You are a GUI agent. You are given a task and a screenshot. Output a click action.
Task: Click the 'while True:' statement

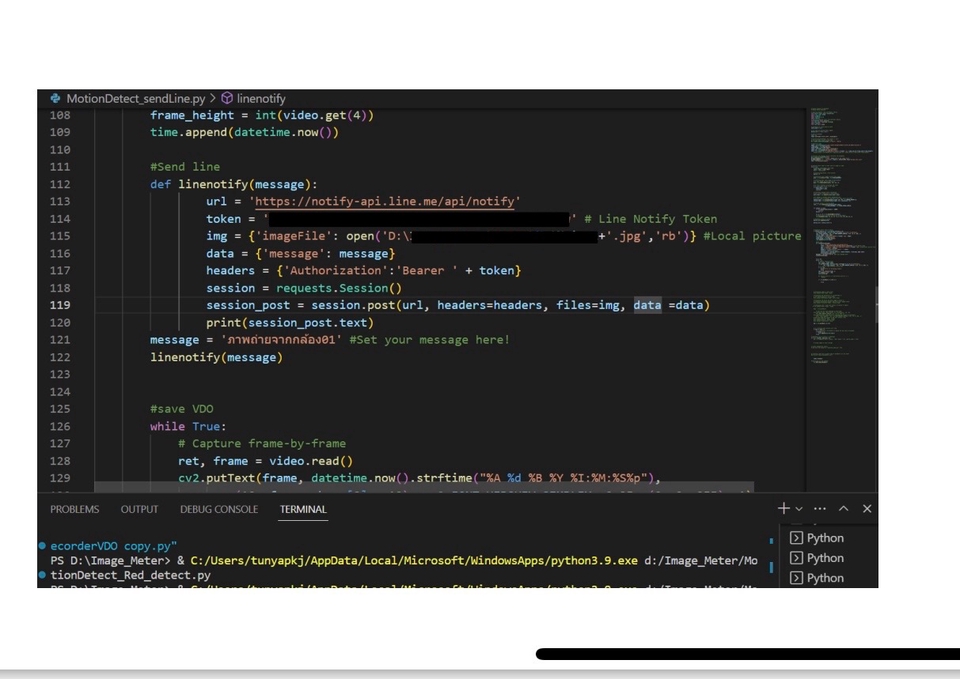188,426
